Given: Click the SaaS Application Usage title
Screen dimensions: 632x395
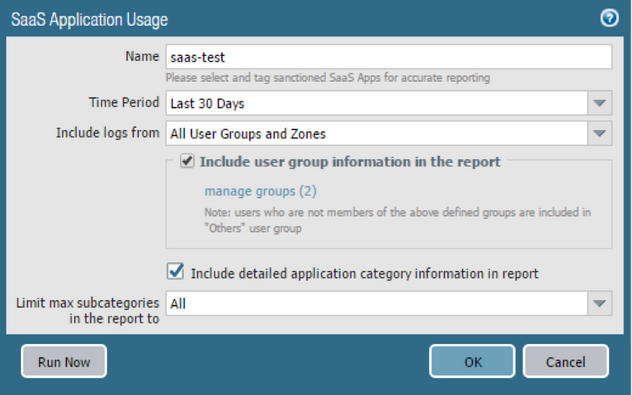Looking at the screenshot, I should (x=89, y=20).
